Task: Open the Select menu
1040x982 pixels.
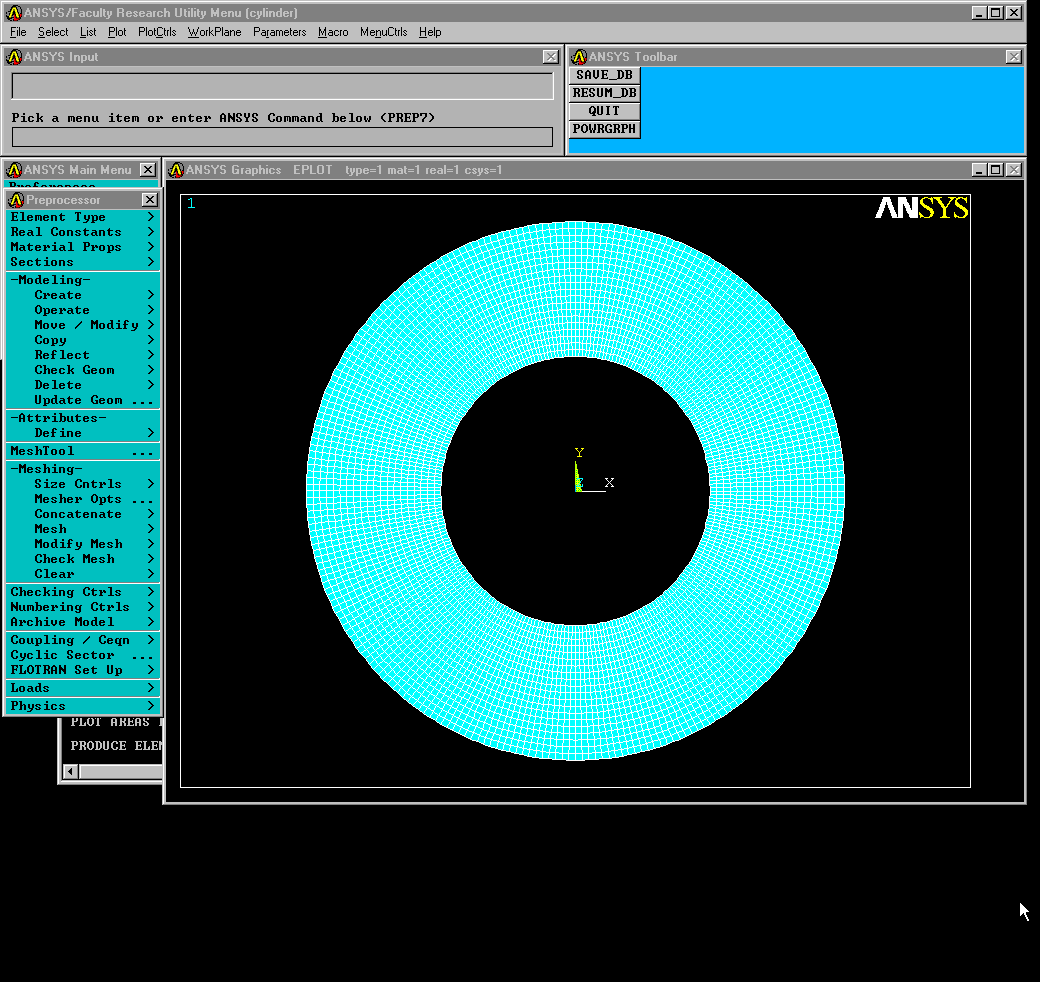Action: tap(52, 32)
